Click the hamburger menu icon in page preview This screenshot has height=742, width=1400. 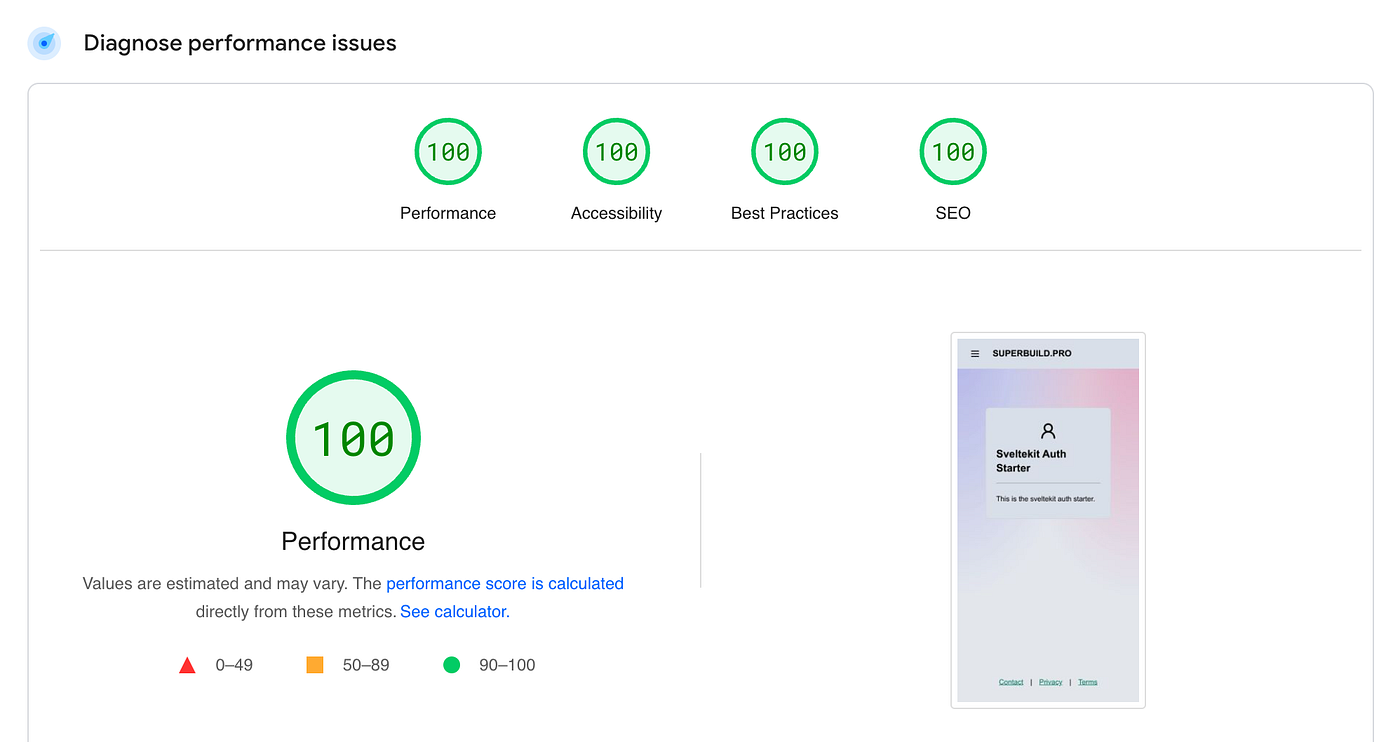click(975, 354)
